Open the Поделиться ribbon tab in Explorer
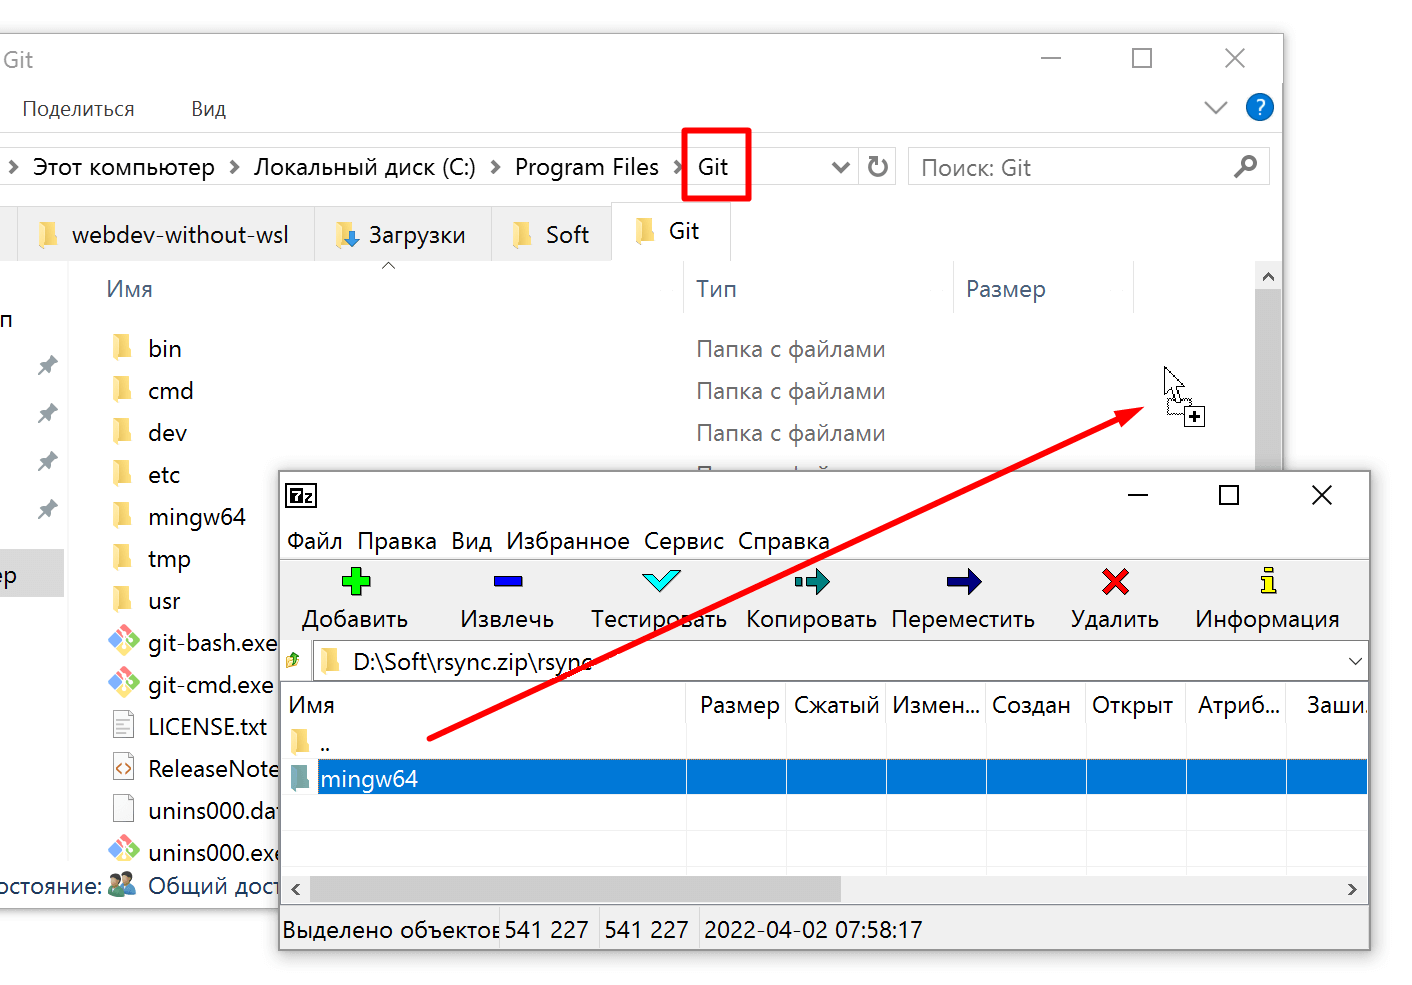The height and width of the screenshot is (985, 1412). (79, 109)
